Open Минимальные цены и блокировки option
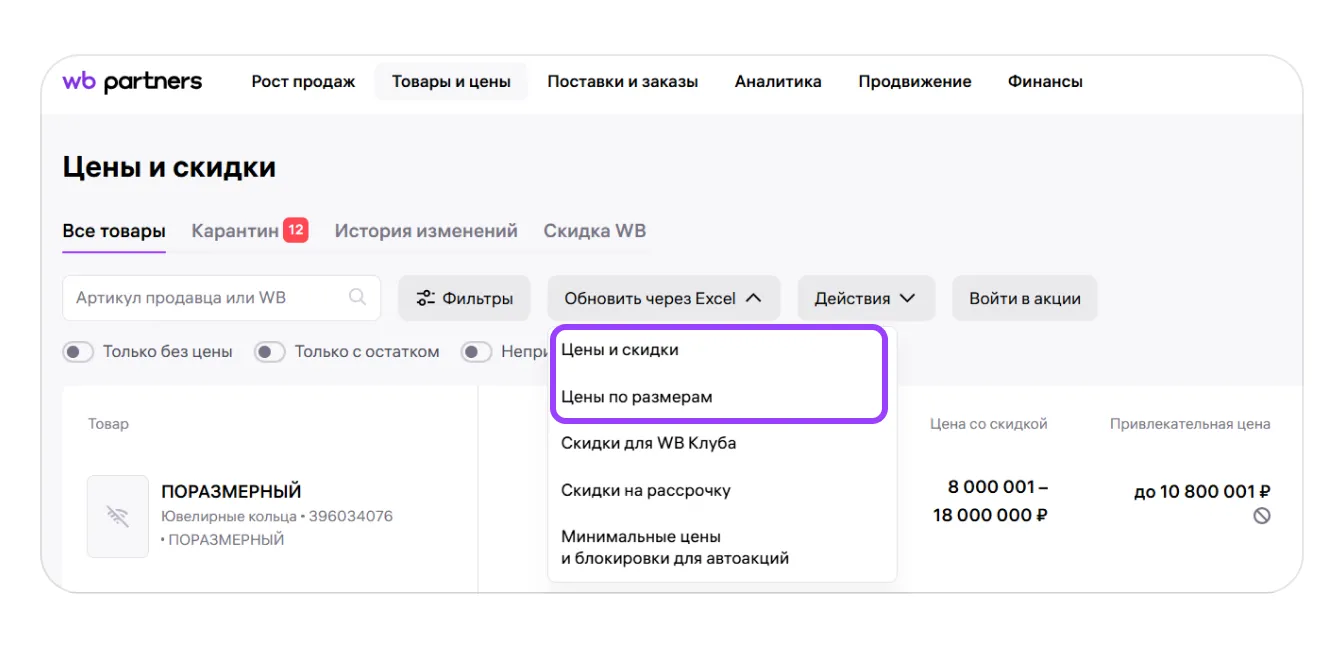 click(x=675, y=547)
